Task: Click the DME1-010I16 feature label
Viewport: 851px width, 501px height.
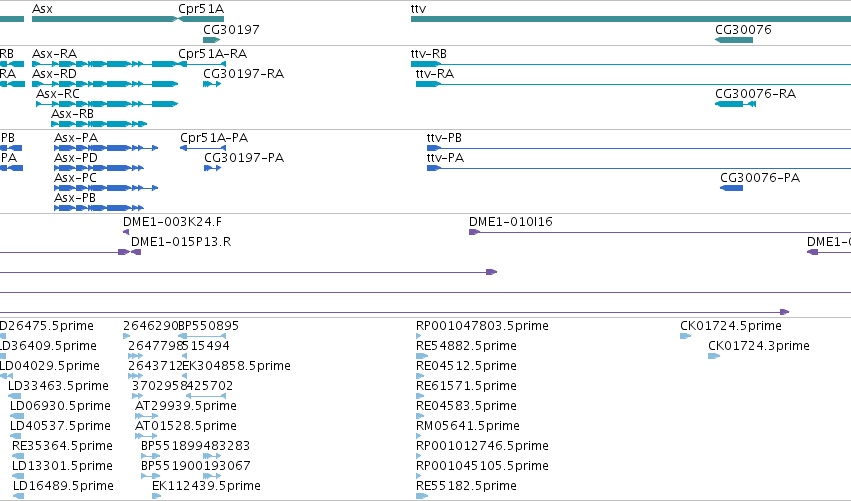Action: point(511,221)
